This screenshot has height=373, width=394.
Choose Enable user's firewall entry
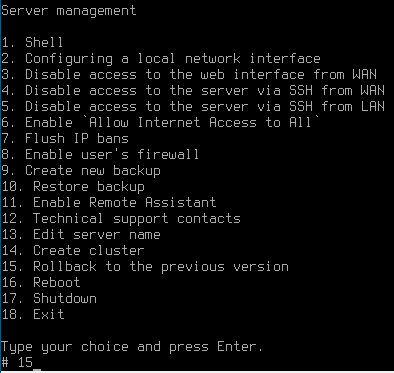click(100, 154)
